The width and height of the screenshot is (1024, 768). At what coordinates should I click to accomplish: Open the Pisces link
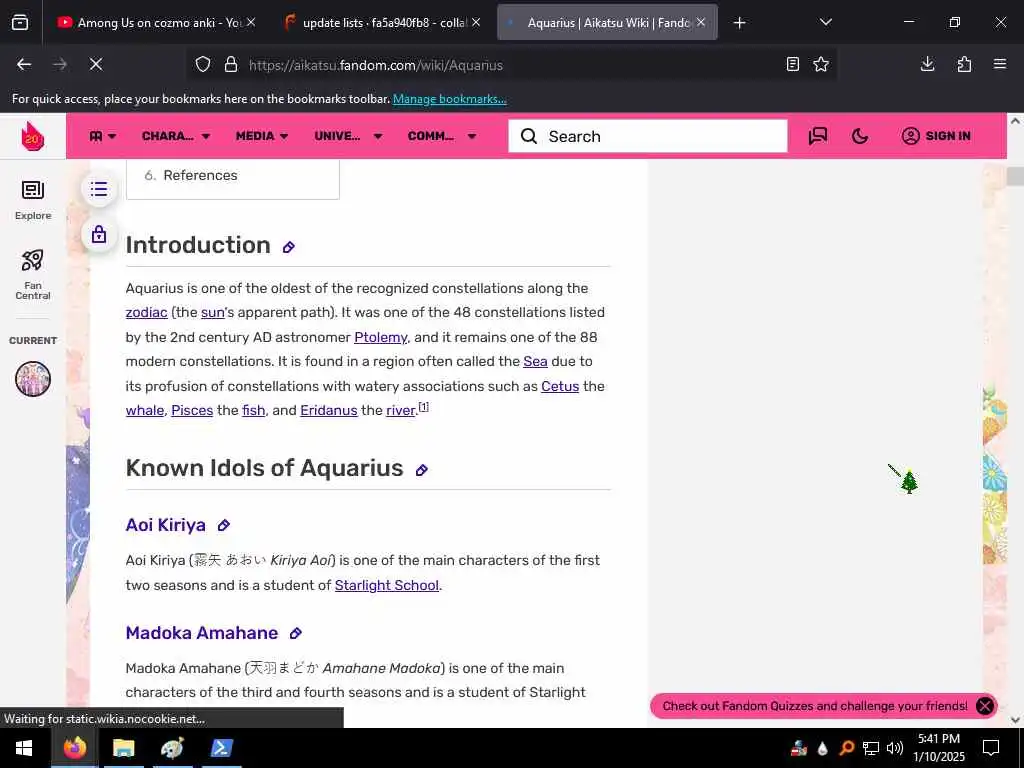tap(192, 411)
